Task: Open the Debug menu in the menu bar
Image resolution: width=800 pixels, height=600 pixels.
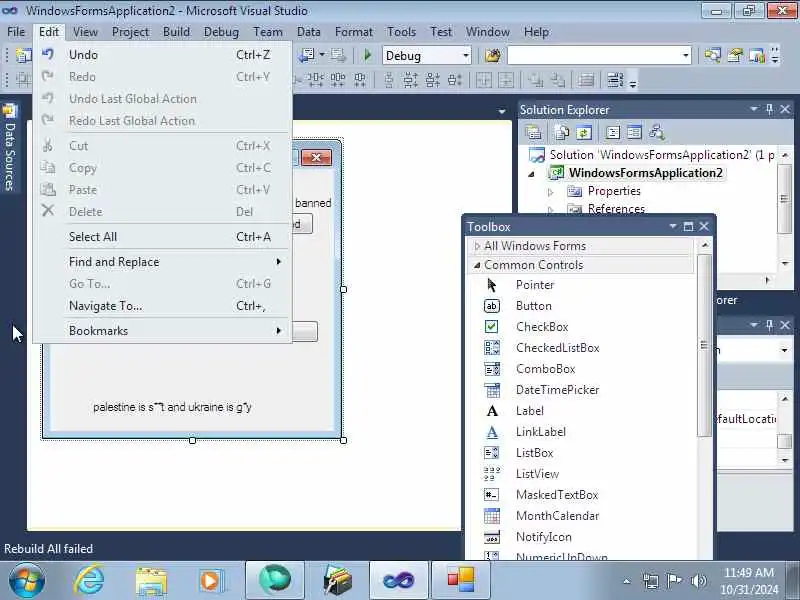Action: (x=221, y=32)
